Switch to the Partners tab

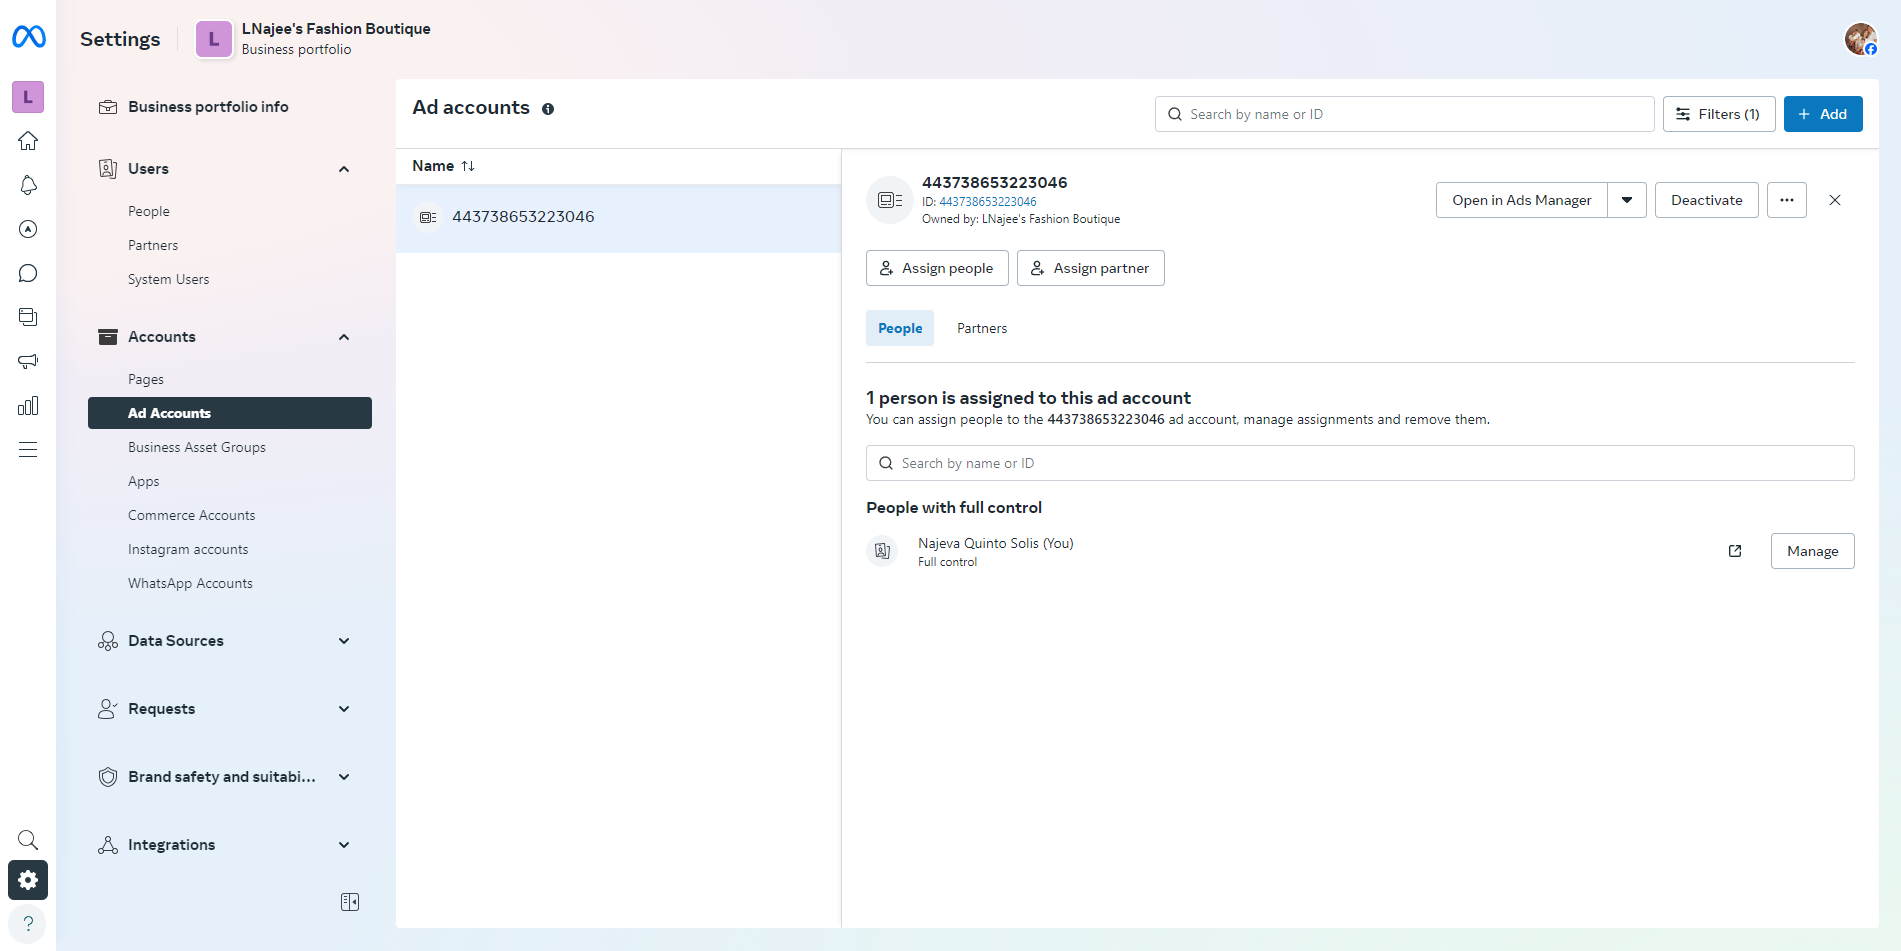pyautogui.click(x=982, y=328)
